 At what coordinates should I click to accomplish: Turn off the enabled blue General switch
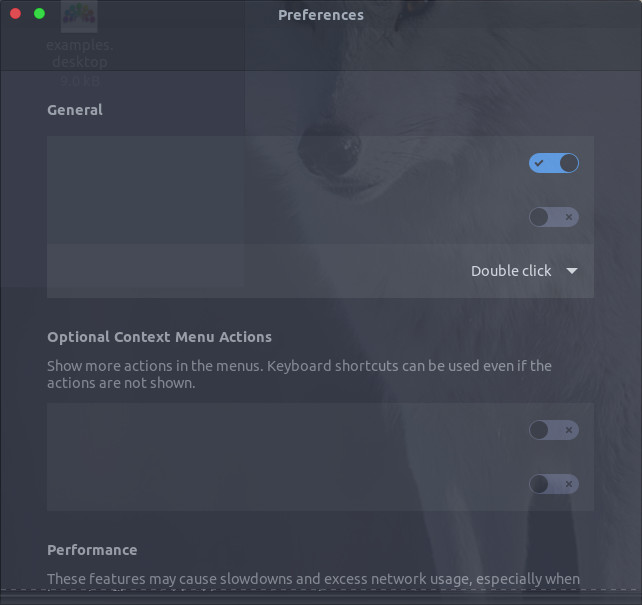554,163
